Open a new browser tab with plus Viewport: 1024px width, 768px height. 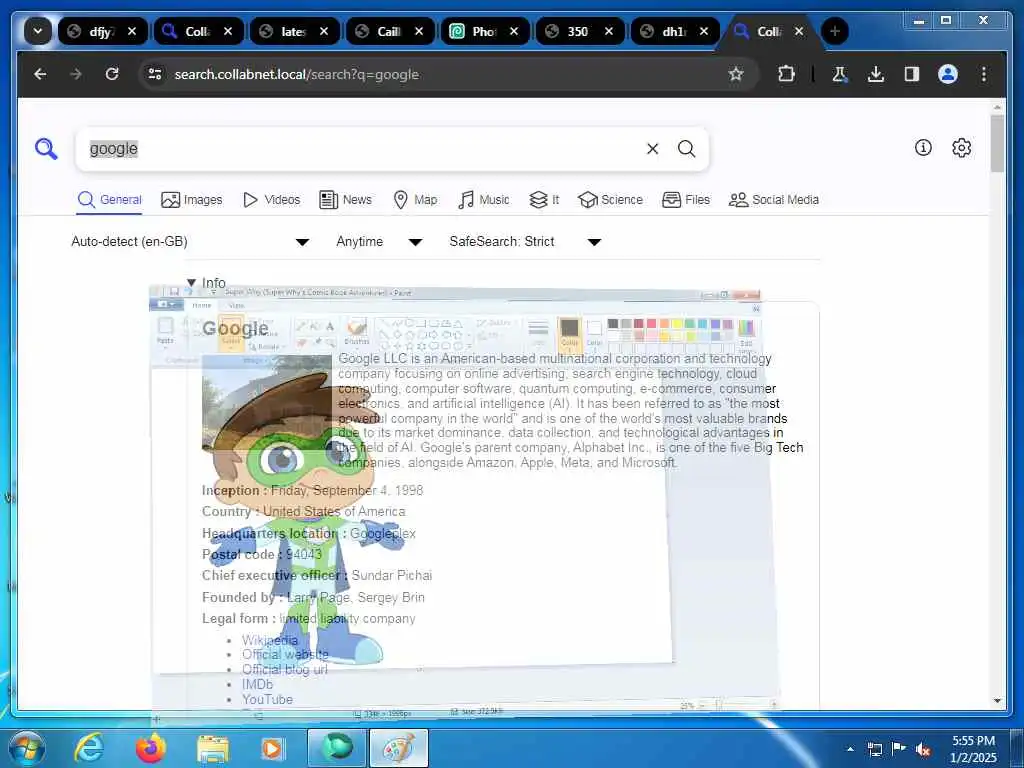(x=835, y=31)
